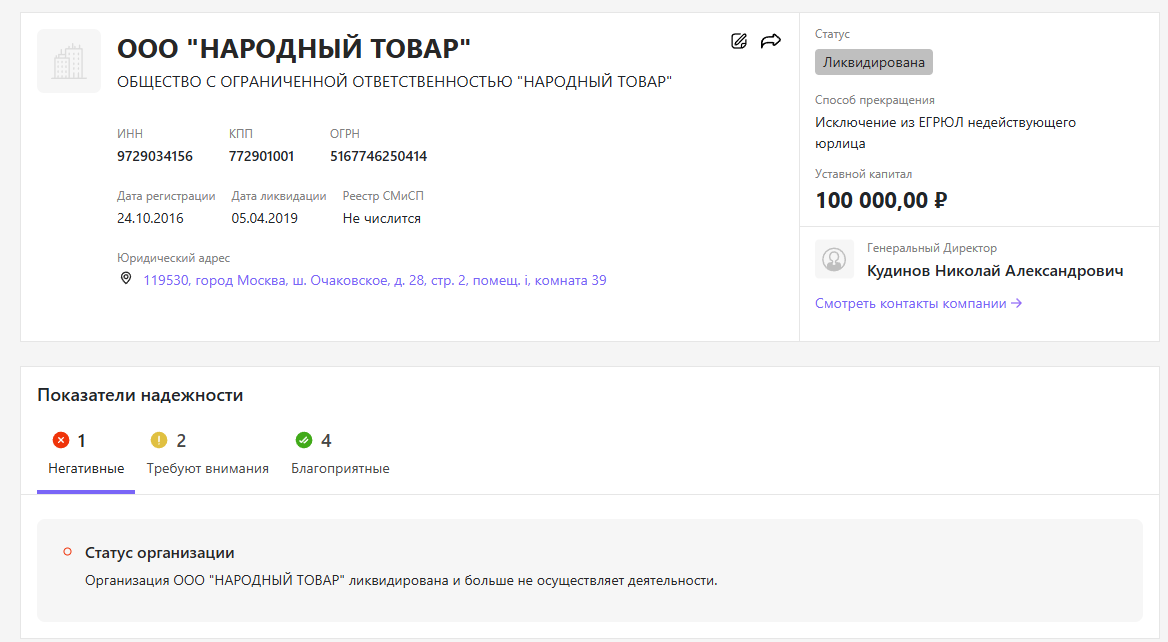Screen dimensions: 1168x642
Task: Click the red bullet next to Статус организации
Action: tap(68, 552)
